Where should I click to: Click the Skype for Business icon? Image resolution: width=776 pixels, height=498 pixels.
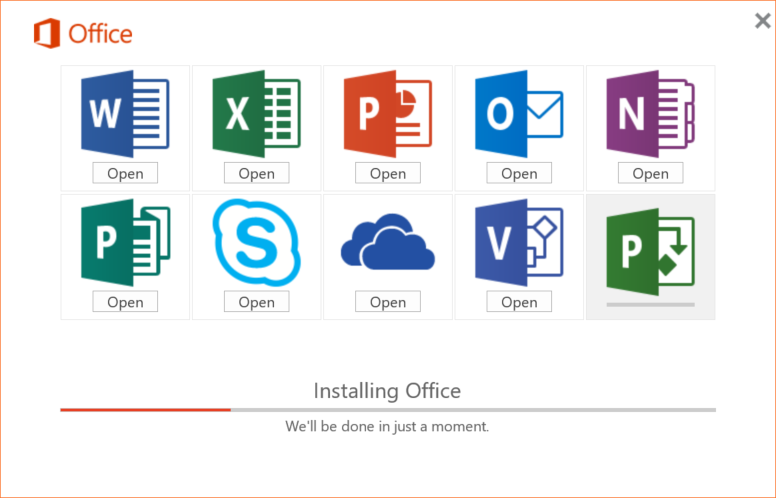coord(256,243)
